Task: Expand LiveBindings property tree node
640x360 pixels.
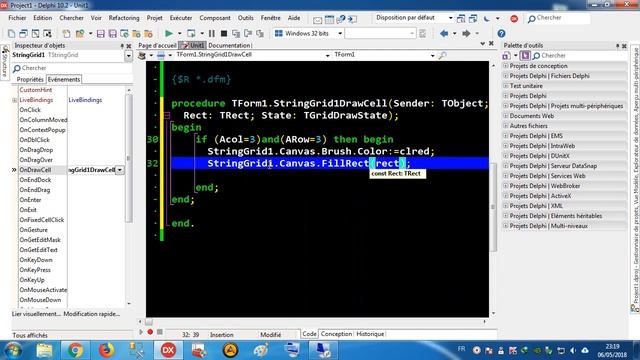Action: point(15,100)
